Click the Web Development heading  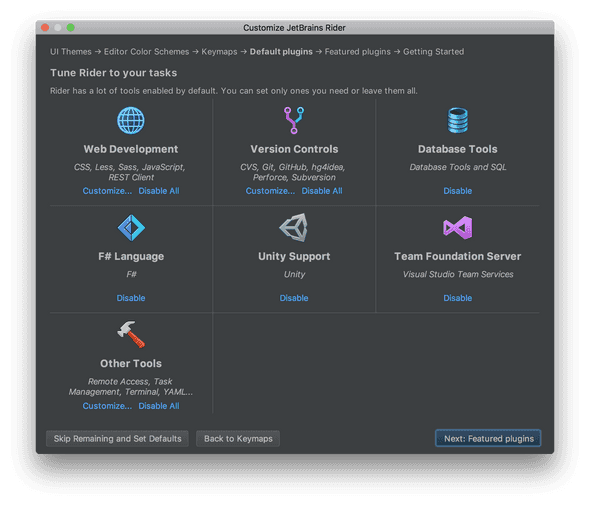coord(131,149)
